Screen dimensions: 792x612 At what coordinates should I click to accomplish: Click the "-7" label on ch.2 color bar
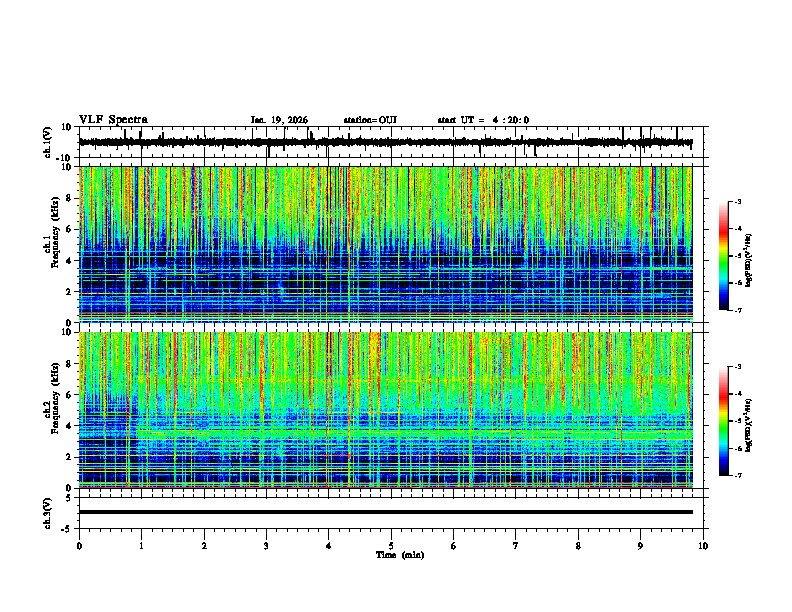tap(737, 476)
